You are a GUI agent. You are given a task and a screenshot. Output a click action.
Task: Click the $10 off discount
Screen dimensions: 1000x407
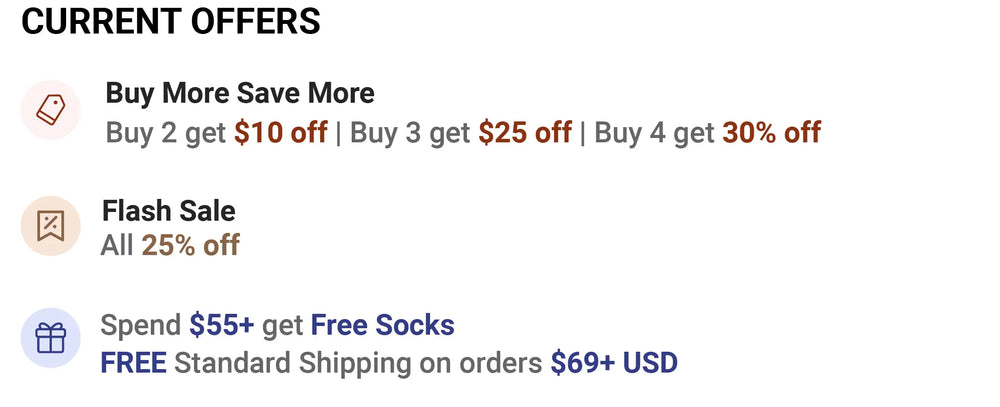tap(281, 132)
